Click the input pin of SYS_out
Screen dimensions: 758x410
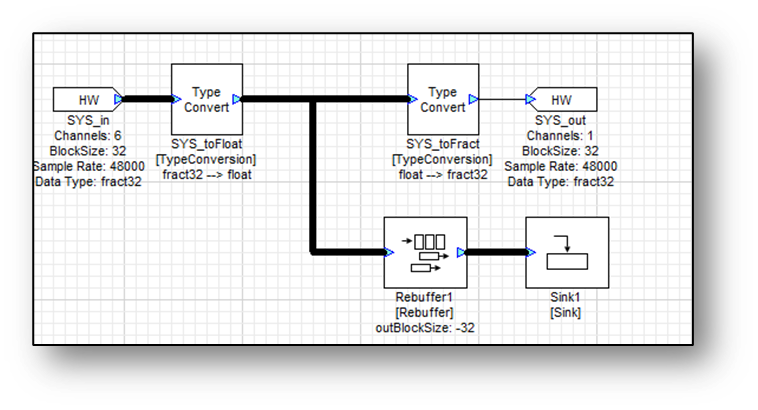pyautogui.click(x=528, y=100)
